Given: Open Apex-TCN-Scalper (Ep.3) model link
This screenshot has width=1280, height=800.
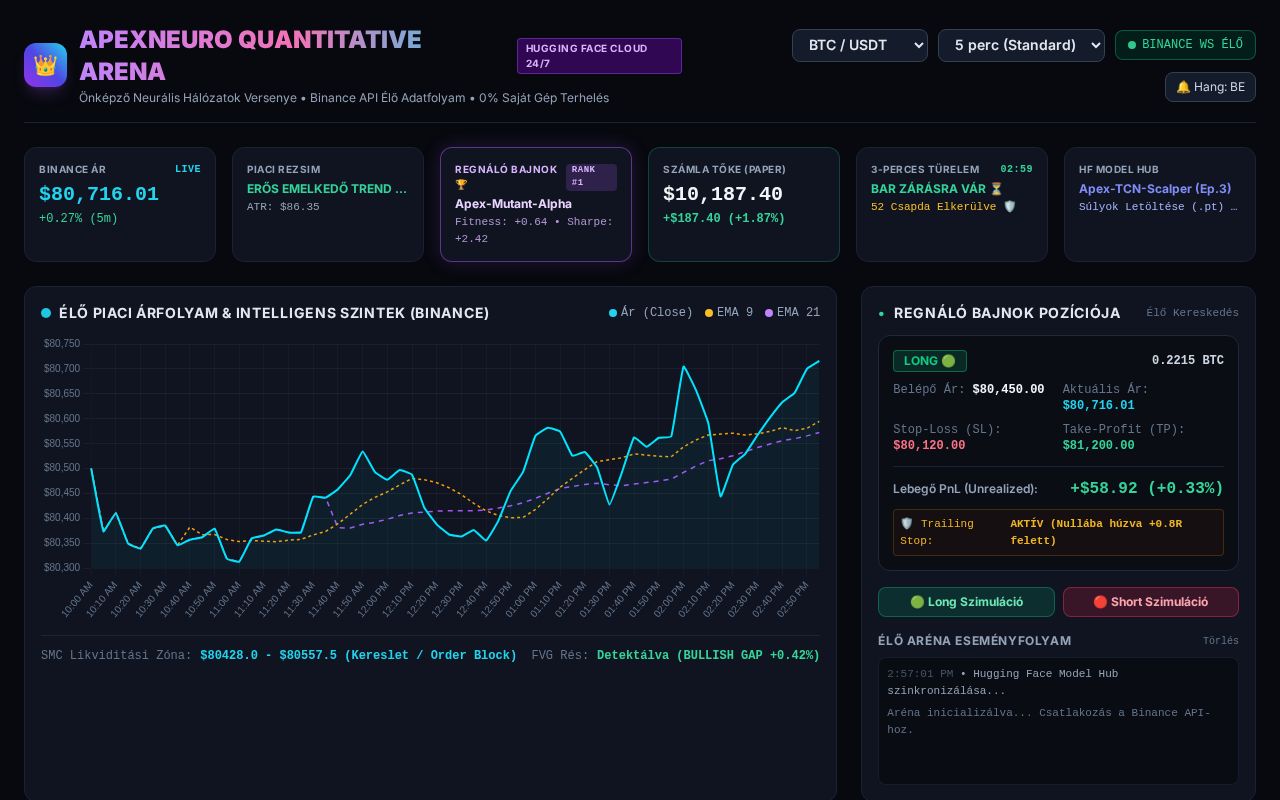Looking at the screenshot, I should [1155, 189].
